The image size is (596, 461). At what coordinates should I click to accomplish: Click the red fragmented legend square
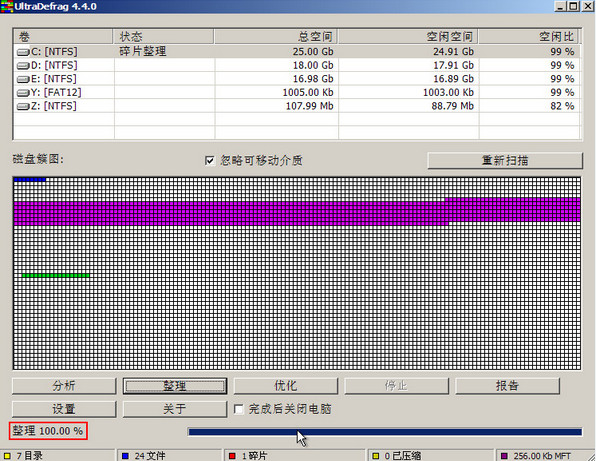point(232,456)
